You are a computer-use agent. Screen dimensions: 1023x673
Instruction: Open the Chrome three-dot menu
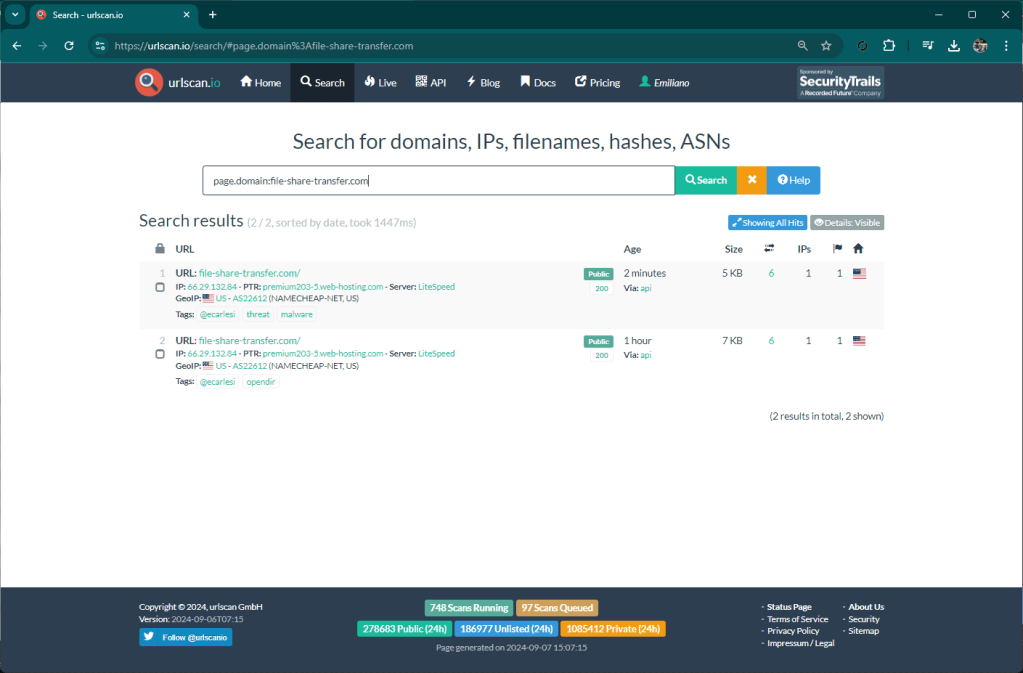[x=1006, y=46]
